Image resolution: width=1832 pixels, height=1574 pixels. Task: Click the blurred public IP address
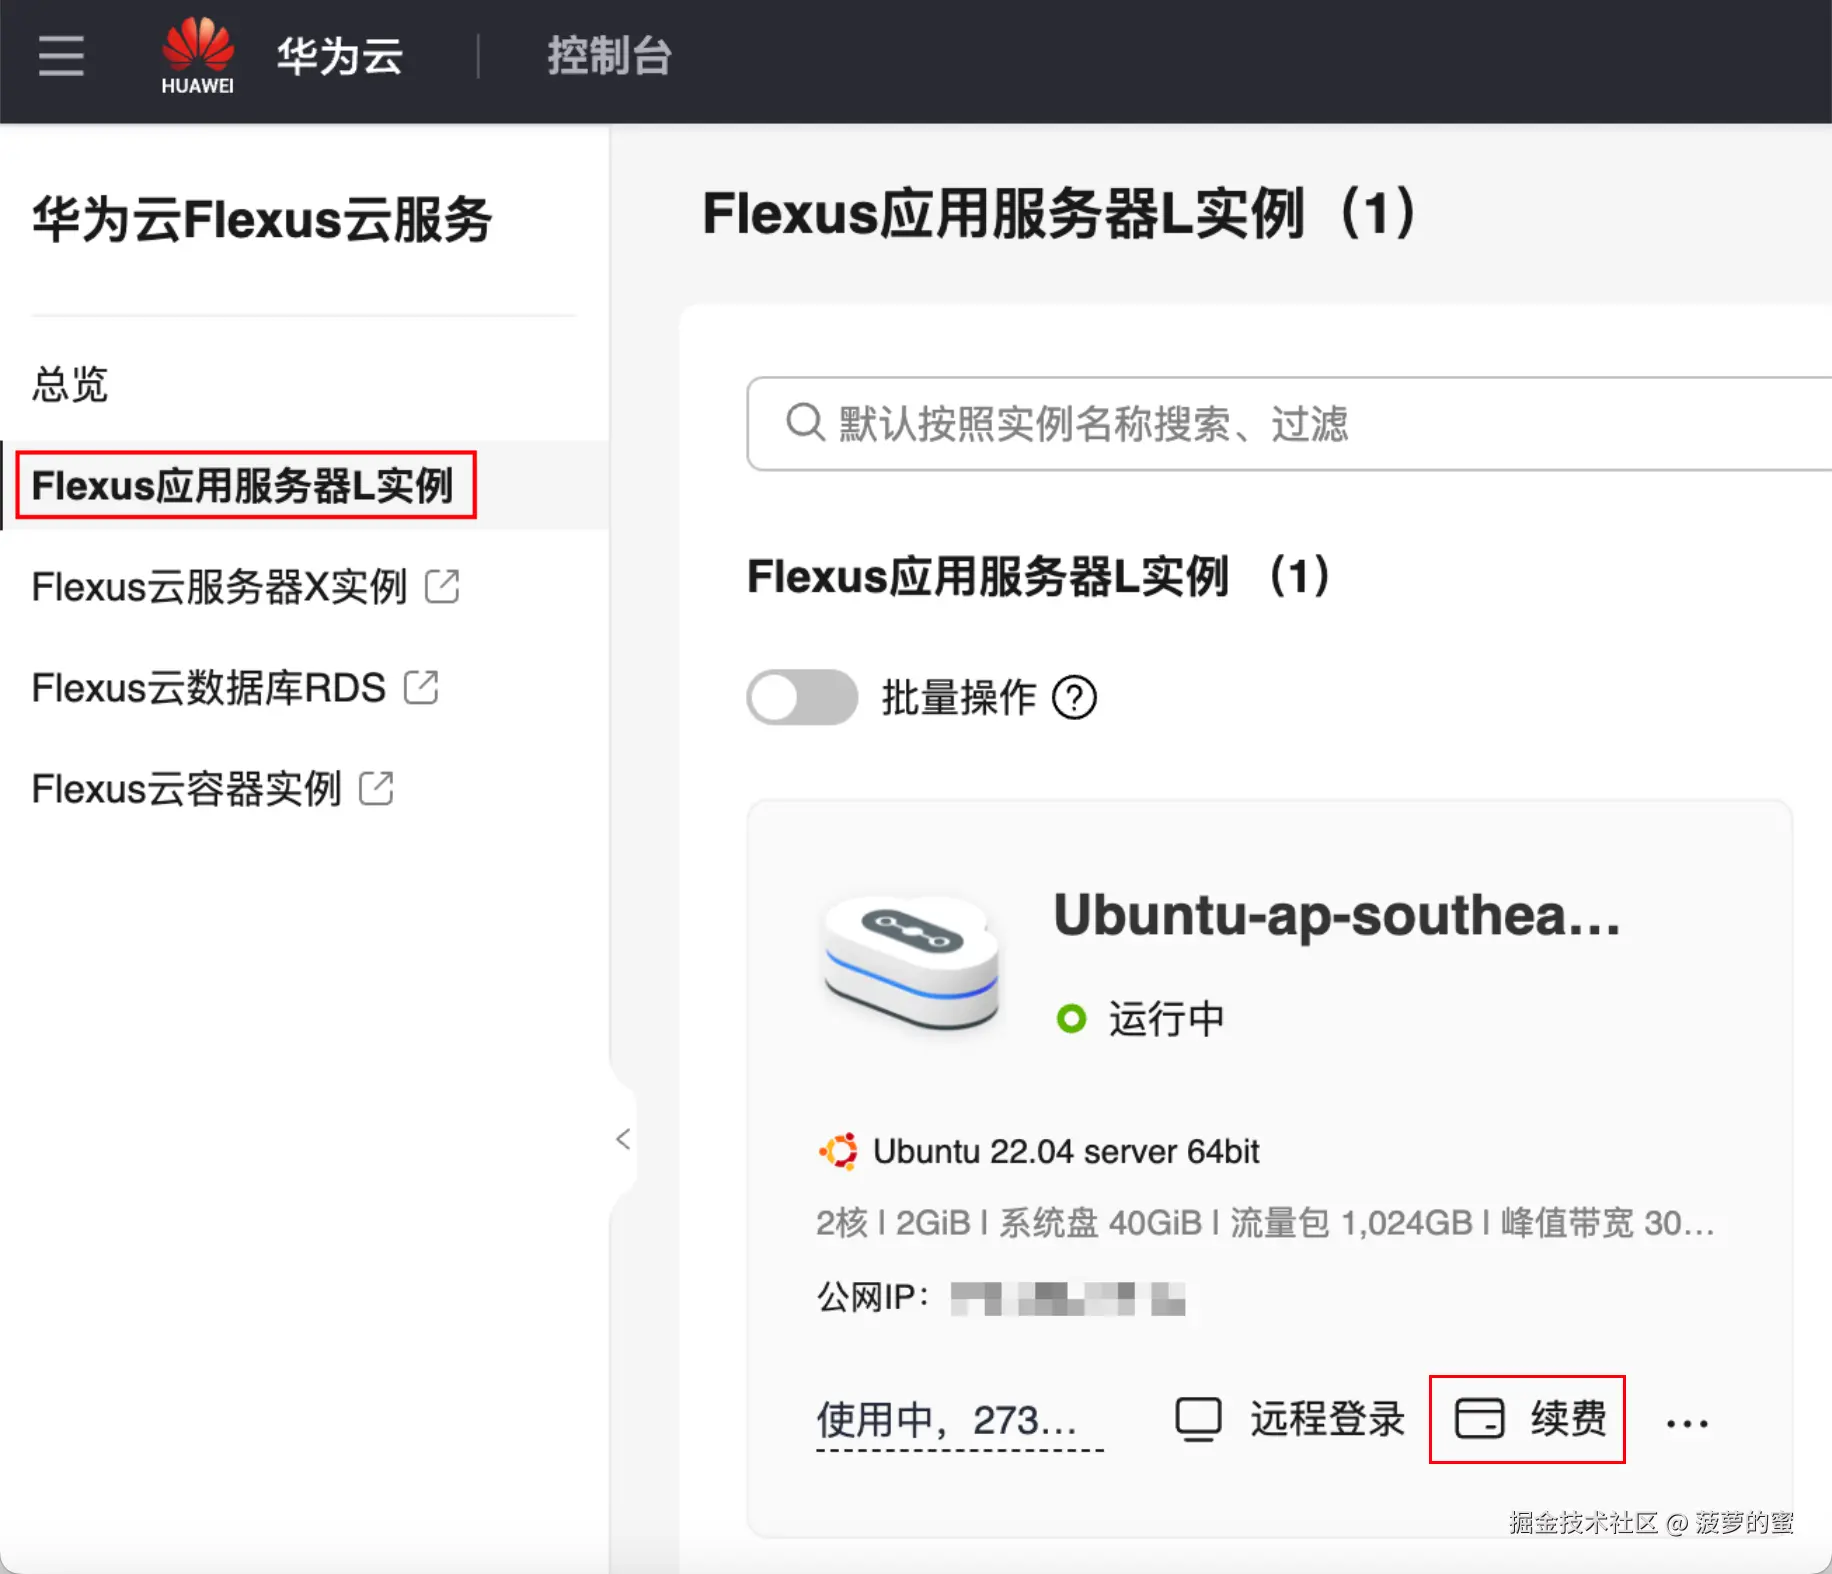(1068, 1298)
